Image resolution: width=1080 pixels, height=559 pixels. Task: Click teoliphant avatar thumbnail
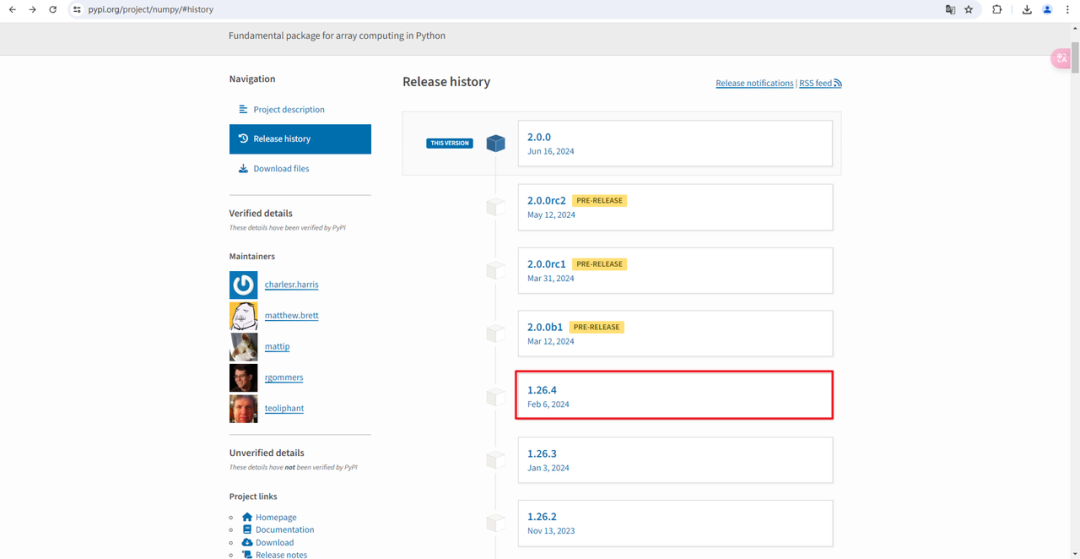click(x=243, y=409)
